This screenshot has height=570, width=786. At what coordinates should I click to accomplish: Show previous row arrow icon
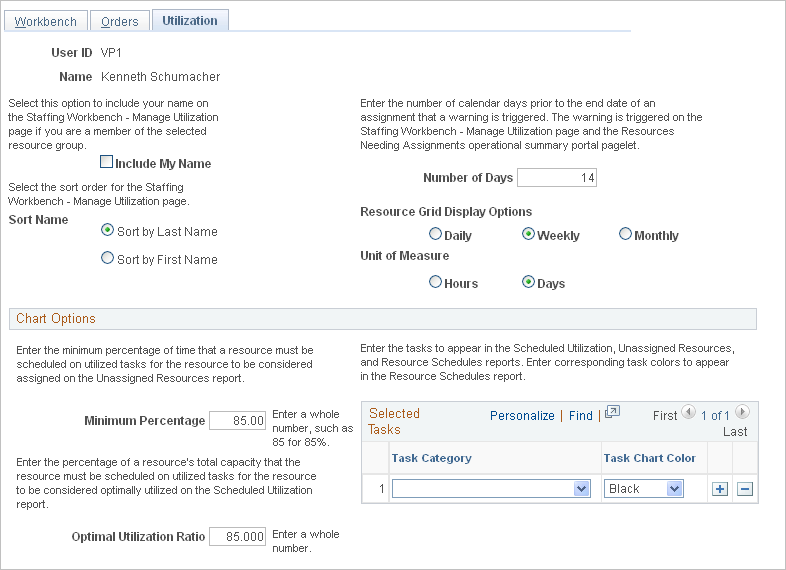[689, 412]
